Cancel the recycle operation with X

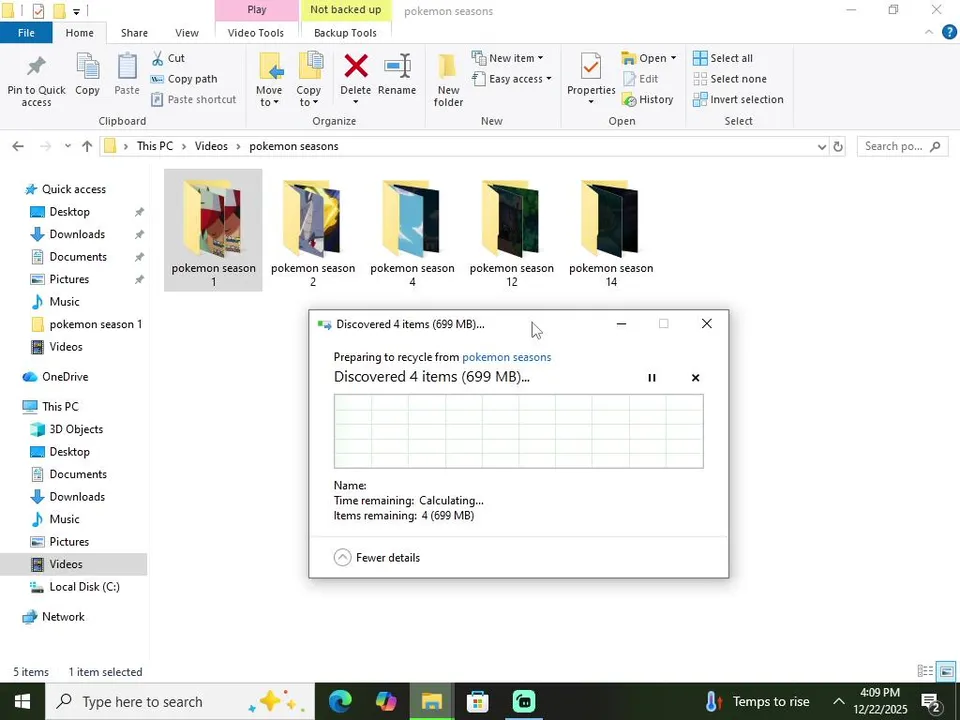696,378
